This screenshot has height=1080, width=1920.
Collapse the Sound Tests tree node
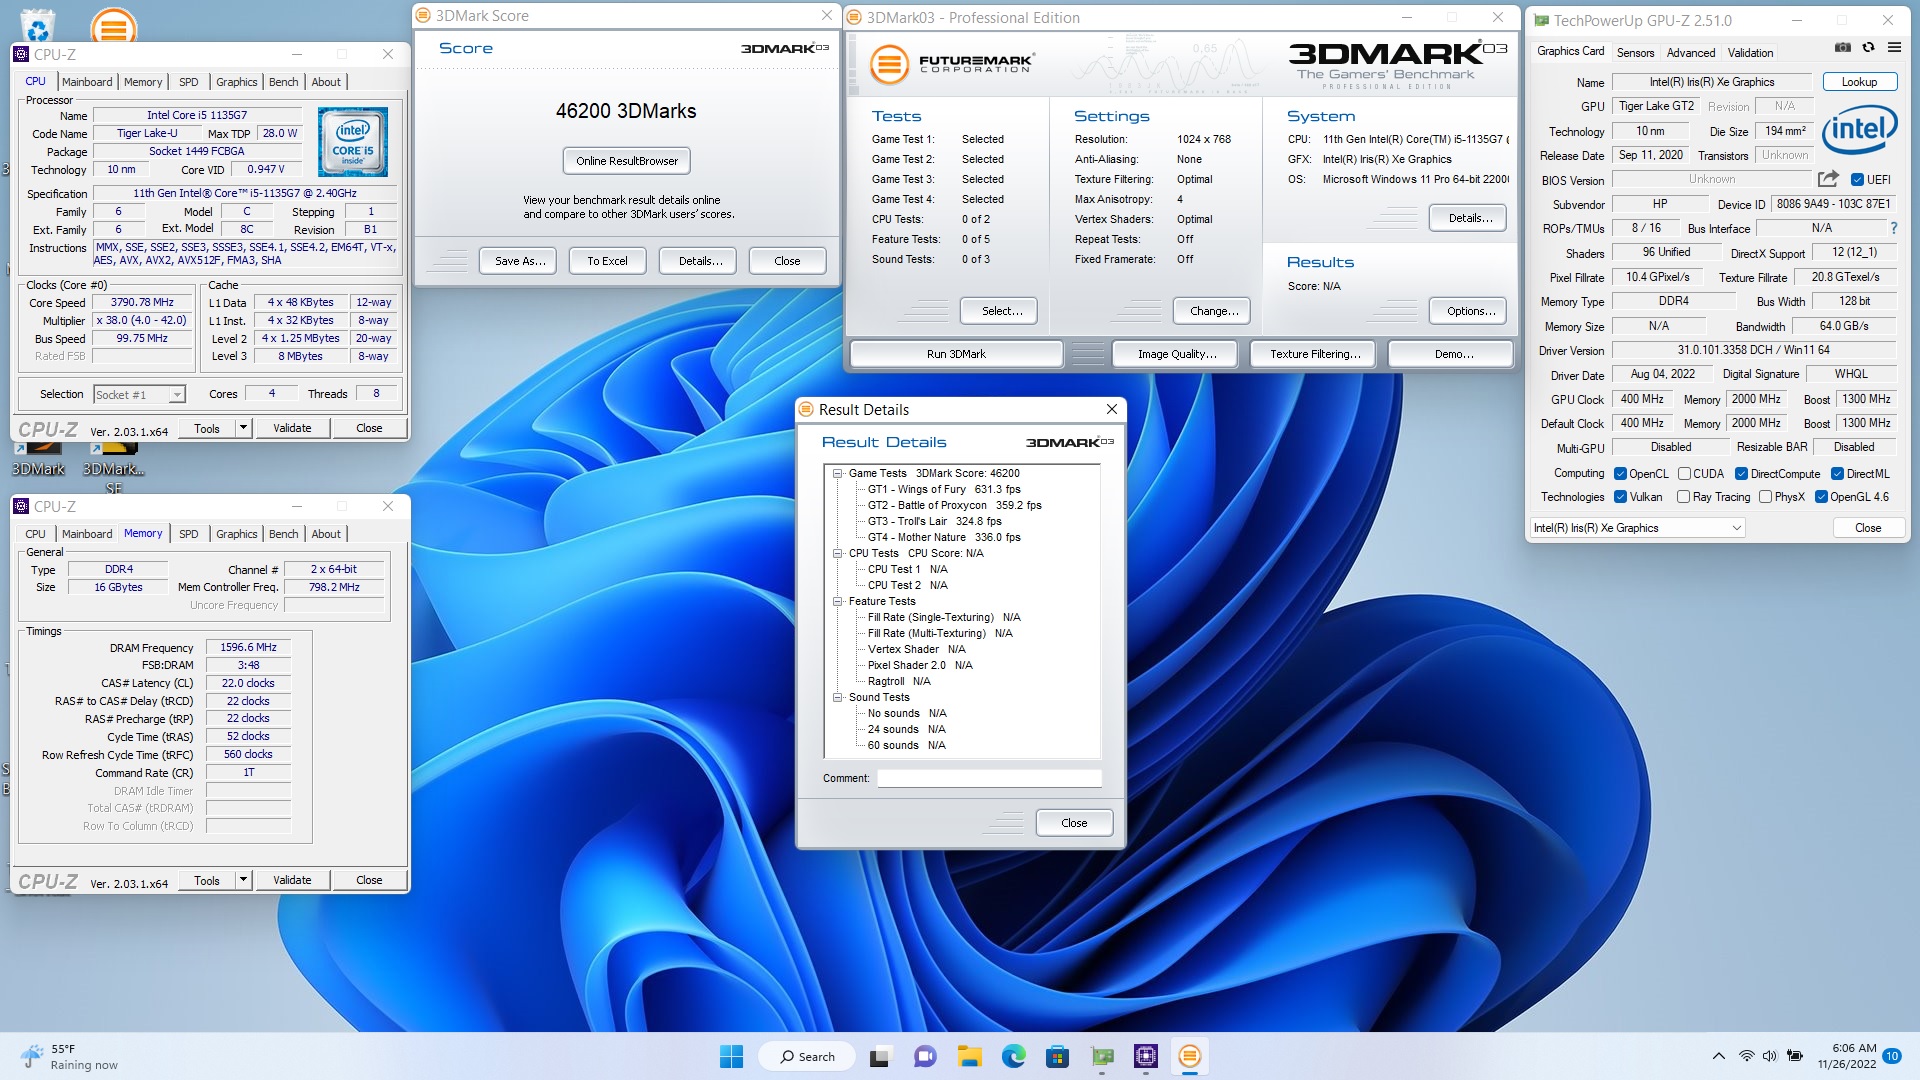(838, 697)
